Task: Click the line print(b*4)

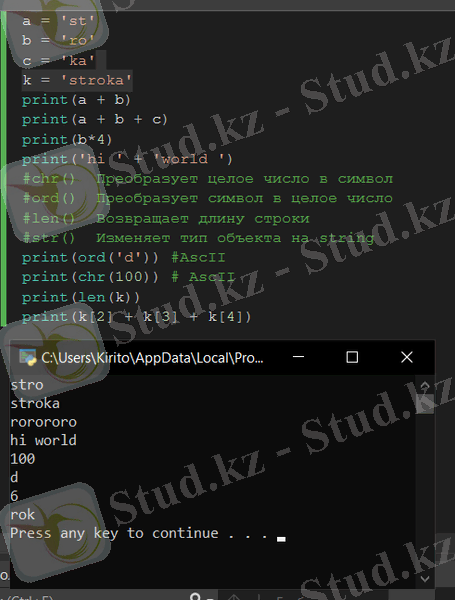Action: click(67, 139)
